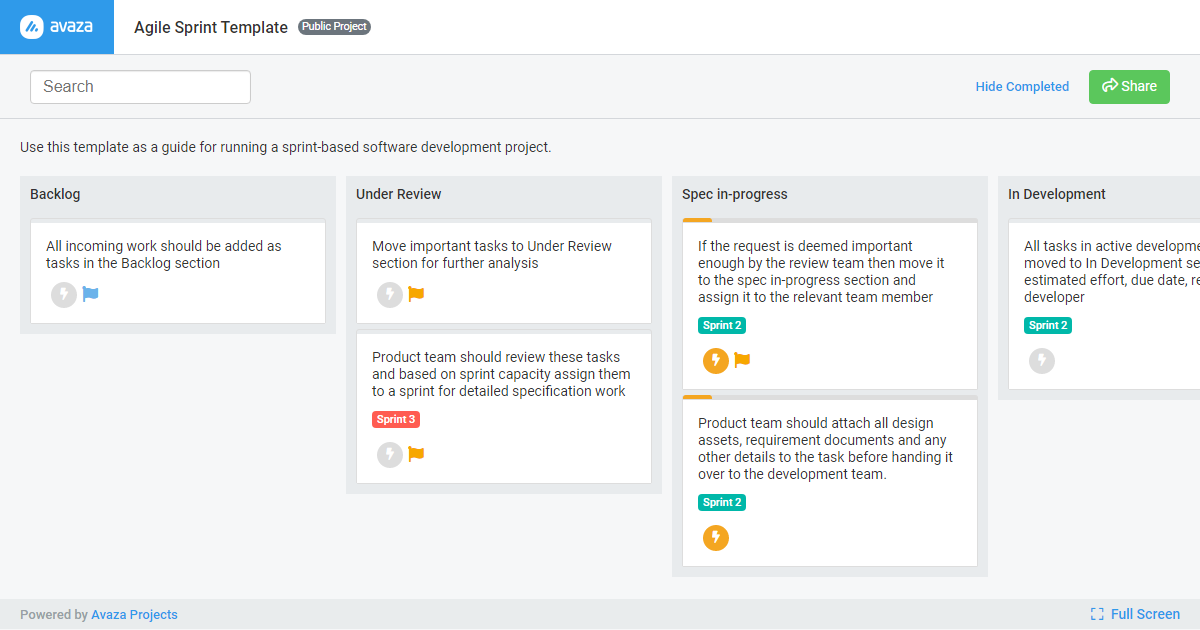Click the Avaza logo icon
This screenshot has height=630, width=1200.
tap(32, 27)
